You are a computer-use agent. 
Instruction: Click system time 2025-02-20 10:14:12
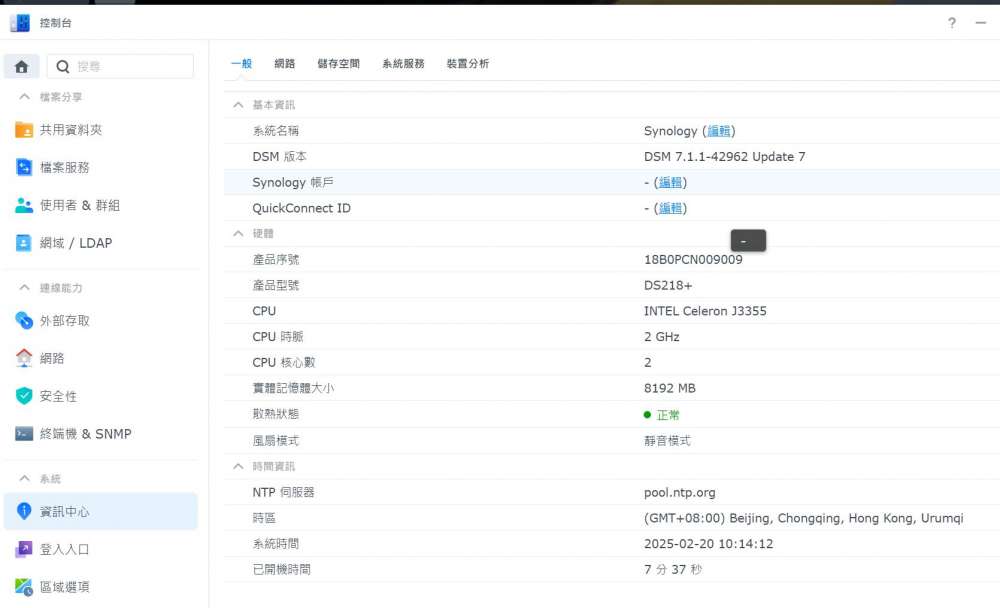[709, 544]
